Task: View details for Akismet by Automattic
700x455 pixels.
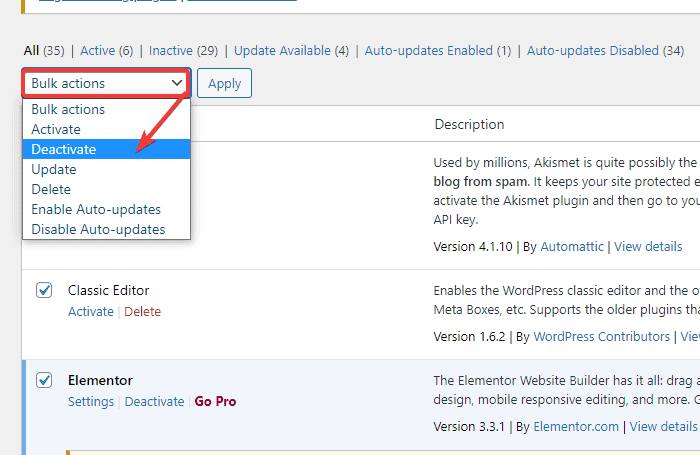Action: point(648,246)
